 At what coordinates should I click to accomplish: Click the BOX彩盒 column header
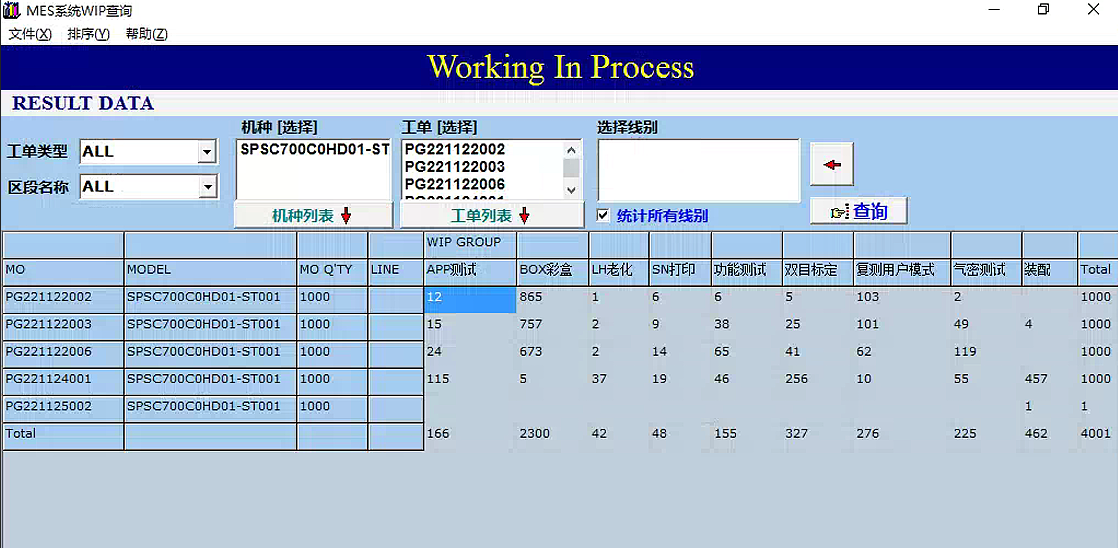552,270
